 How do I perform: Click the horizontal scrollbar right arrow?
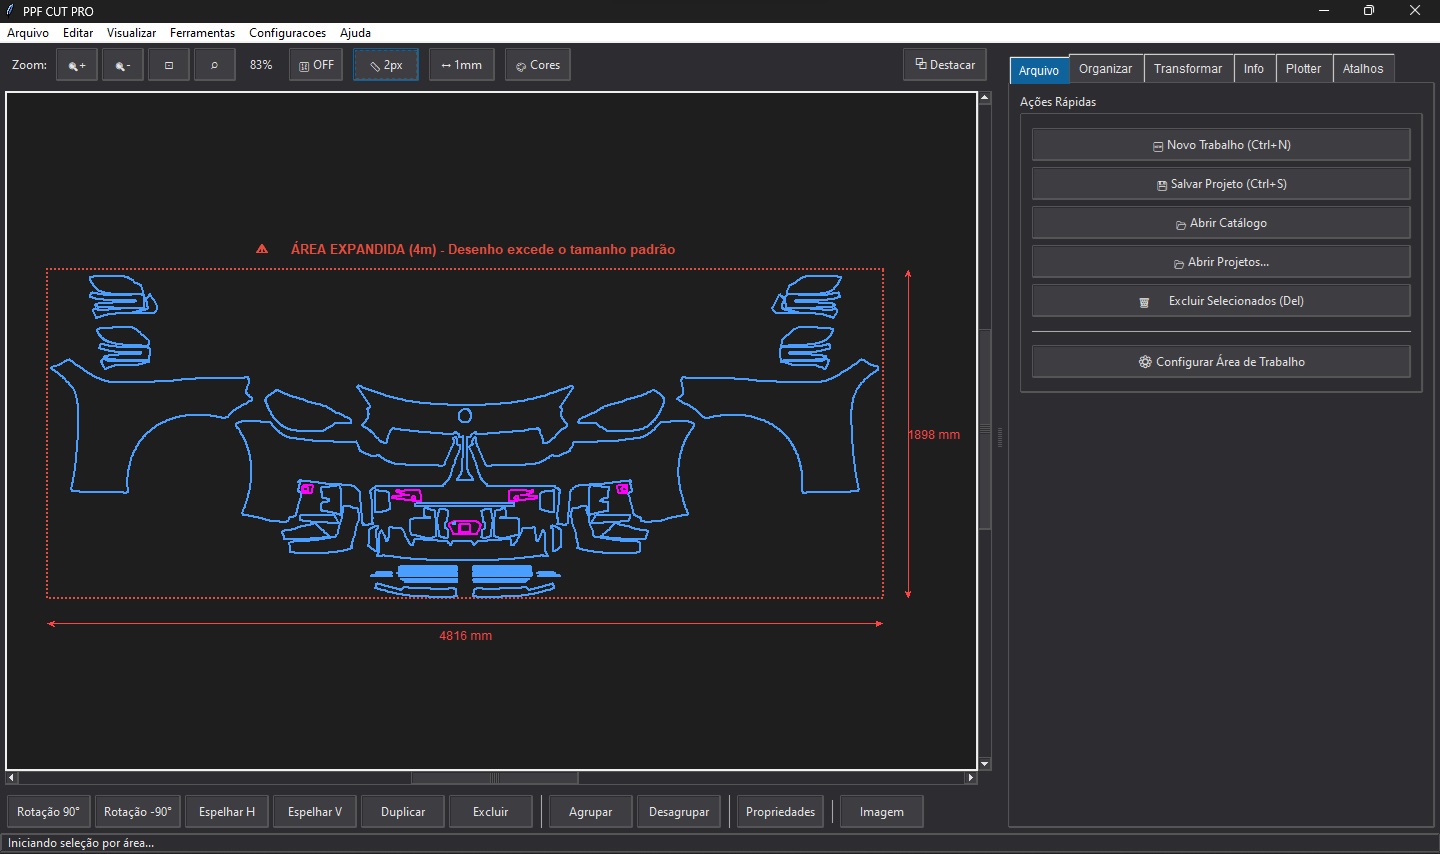tap(970, 777)
